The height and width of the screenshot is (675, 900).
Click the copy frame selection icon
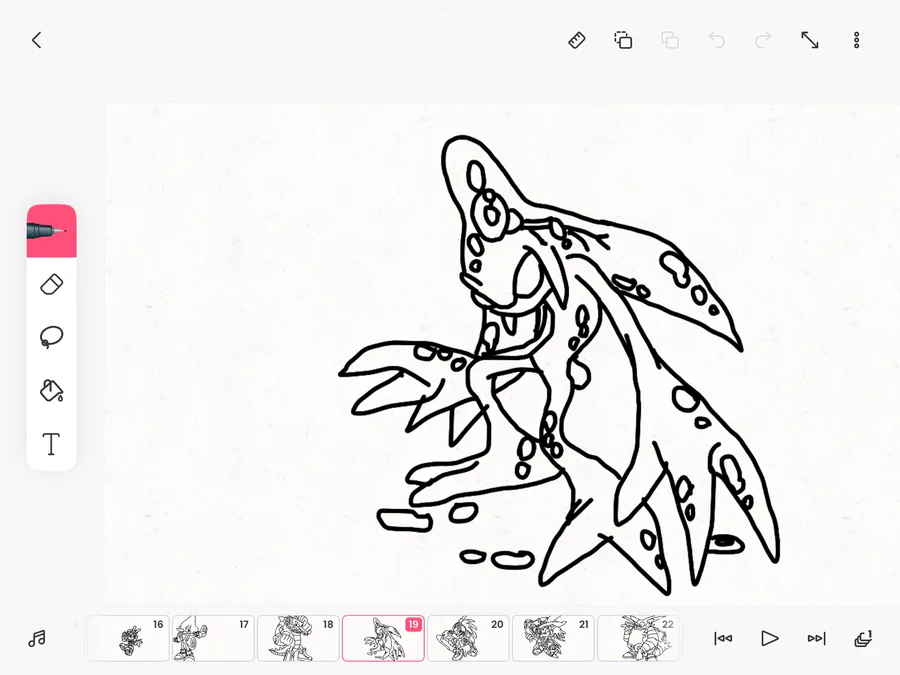(x=623, y=40)
